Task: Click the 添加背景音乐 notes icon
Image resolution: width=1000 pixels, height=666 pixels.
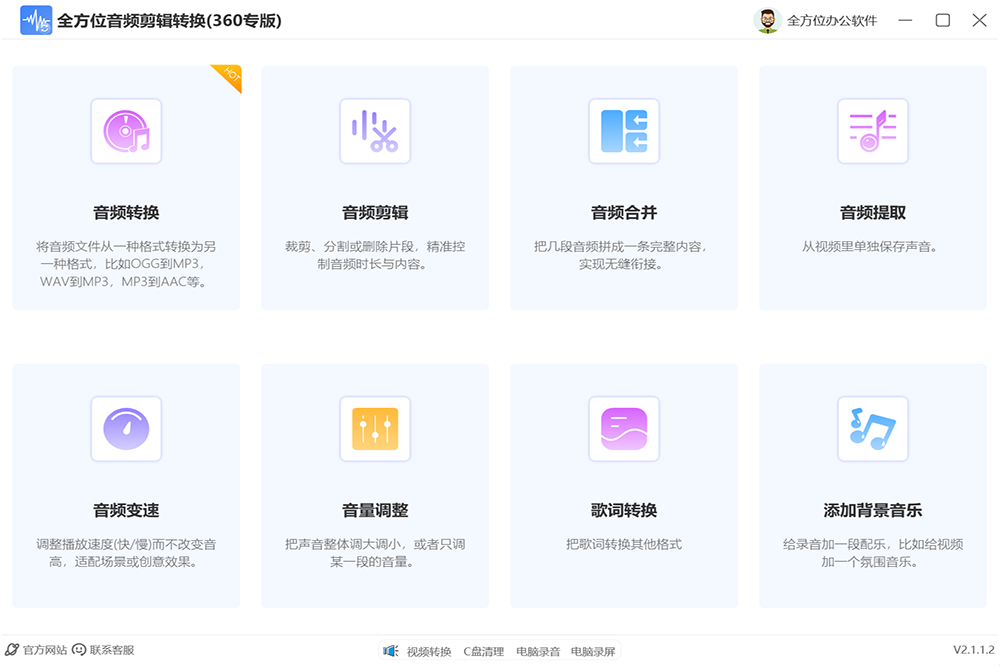Action: click(873, 429)
